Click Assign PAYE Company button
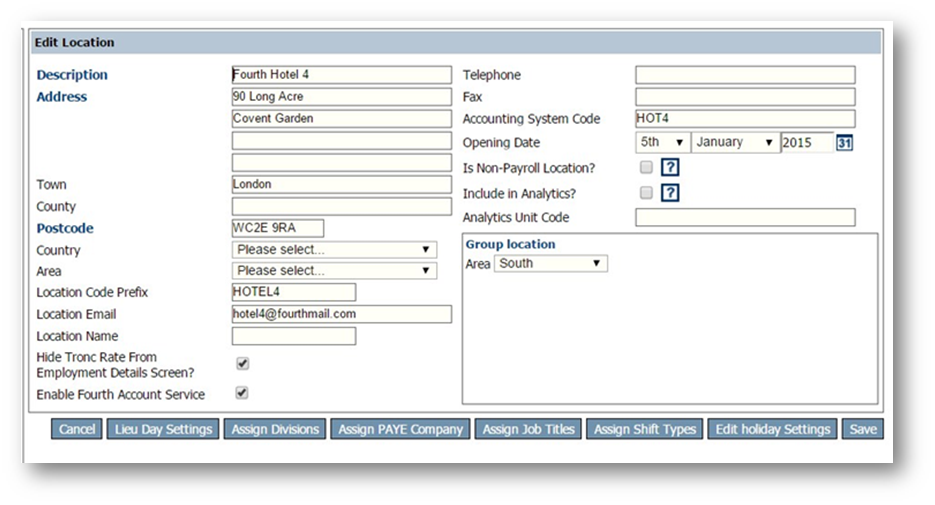Screen dimensions: 935x505 pyautogui.click(x=400, y=429)
